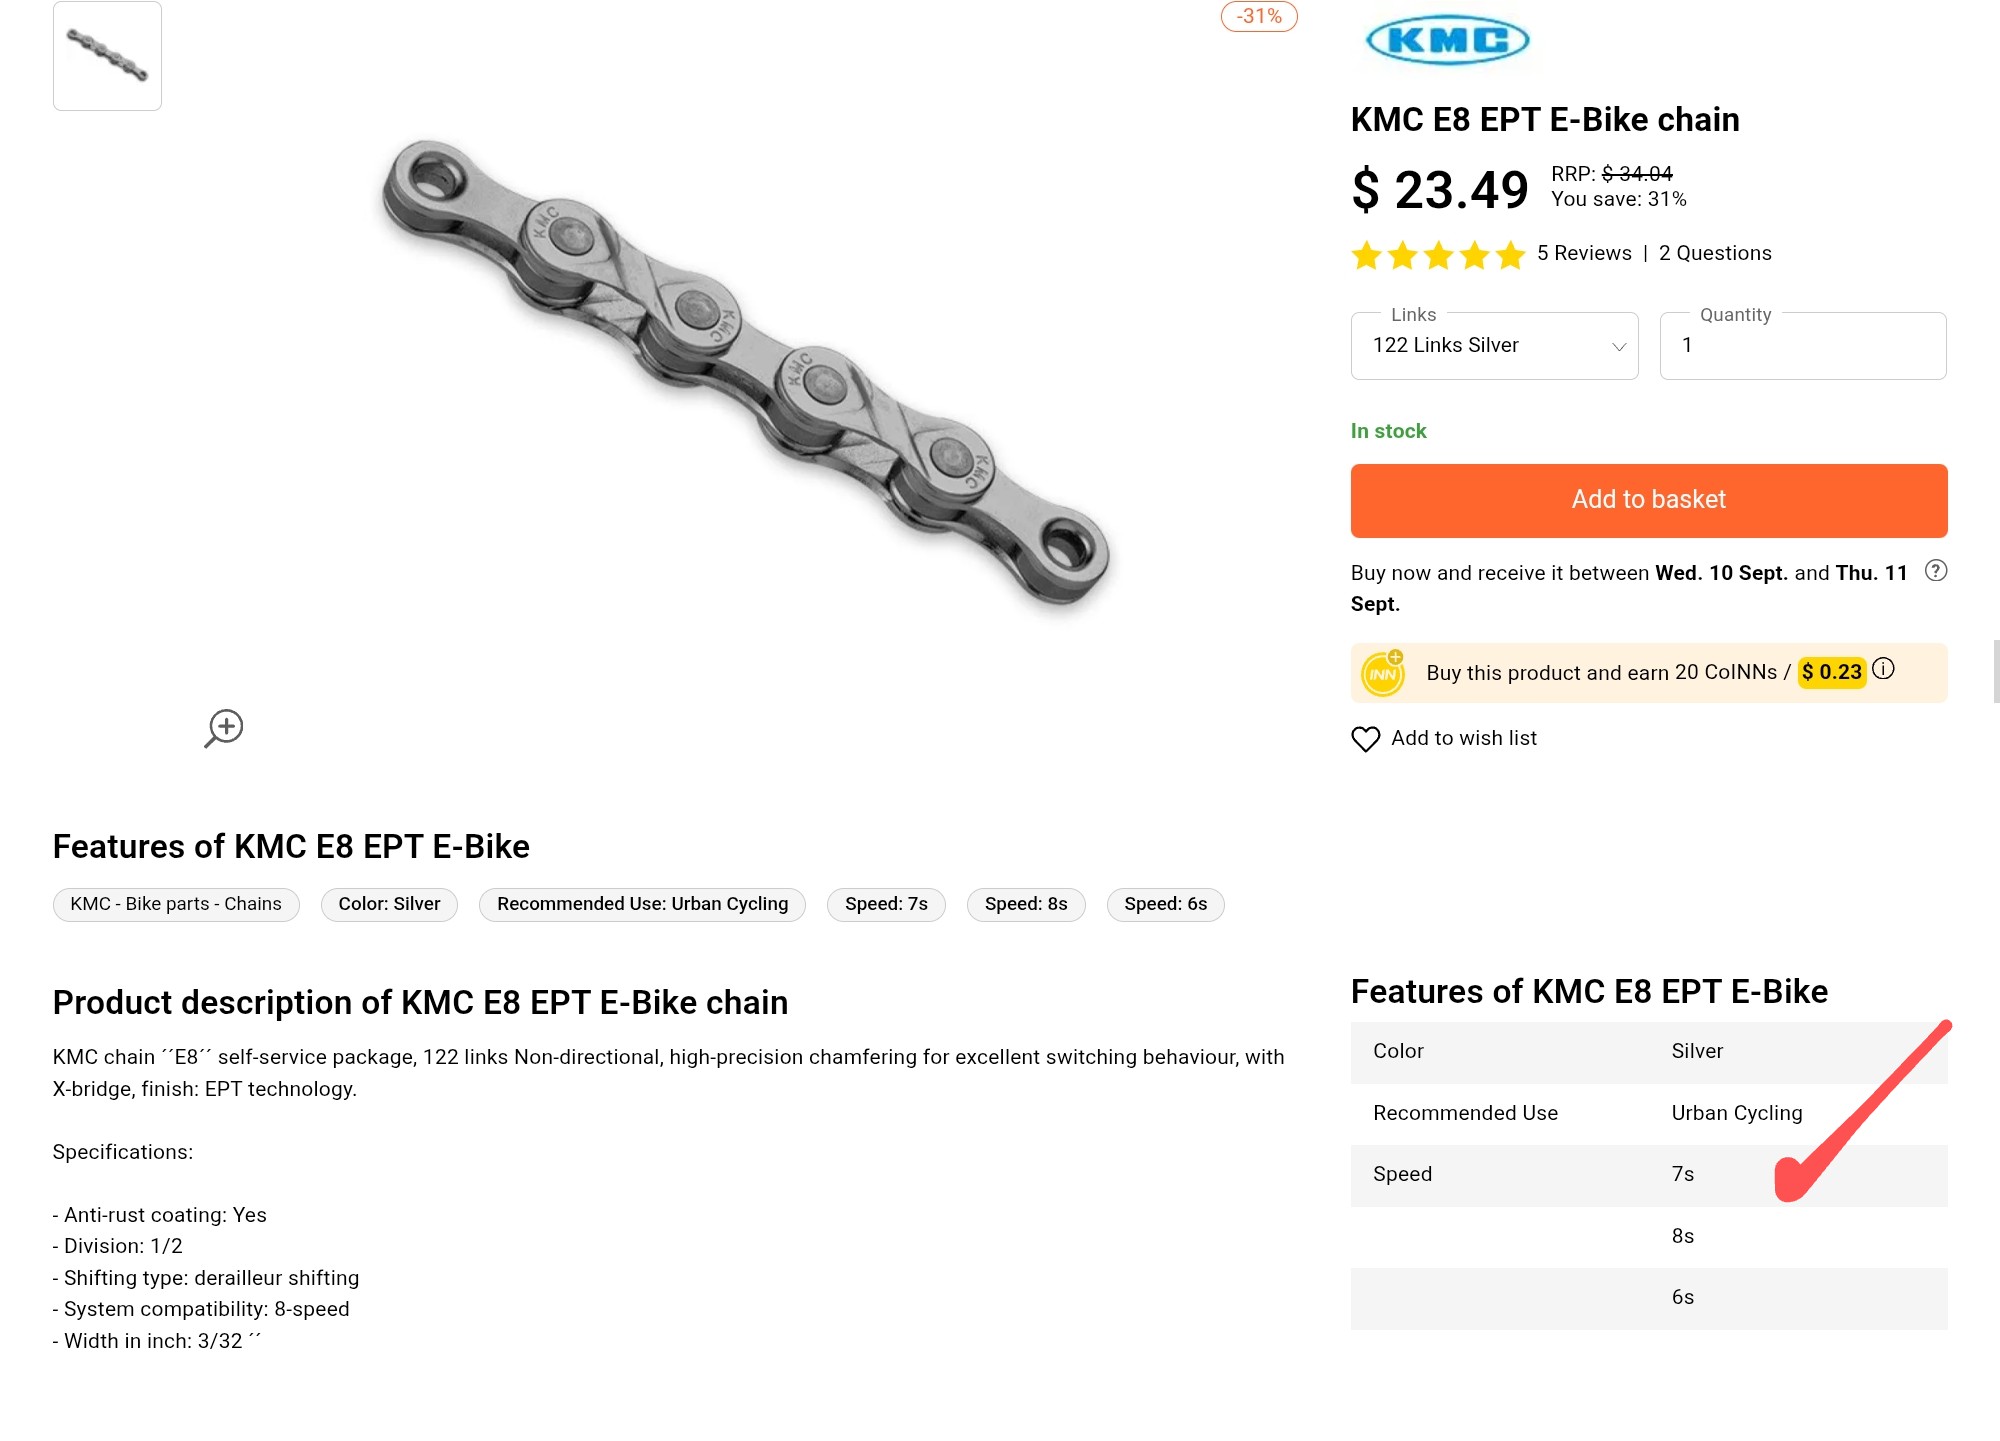
Task: Click the chevron arrow in Links selector
Action: pyautogui.click(x=1619, y=347)
